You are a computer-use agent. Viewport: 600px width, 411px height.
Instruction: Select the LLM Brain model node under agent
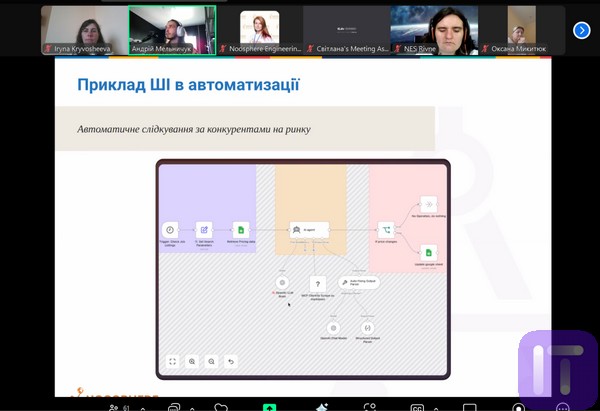(x=282, y=282)
